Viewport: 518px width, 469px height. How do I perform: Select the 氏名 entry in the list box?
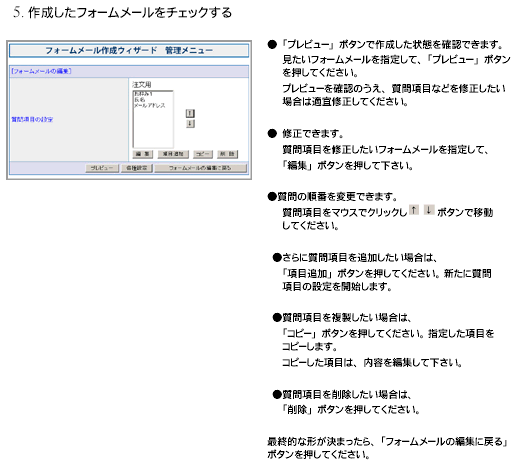140,100
